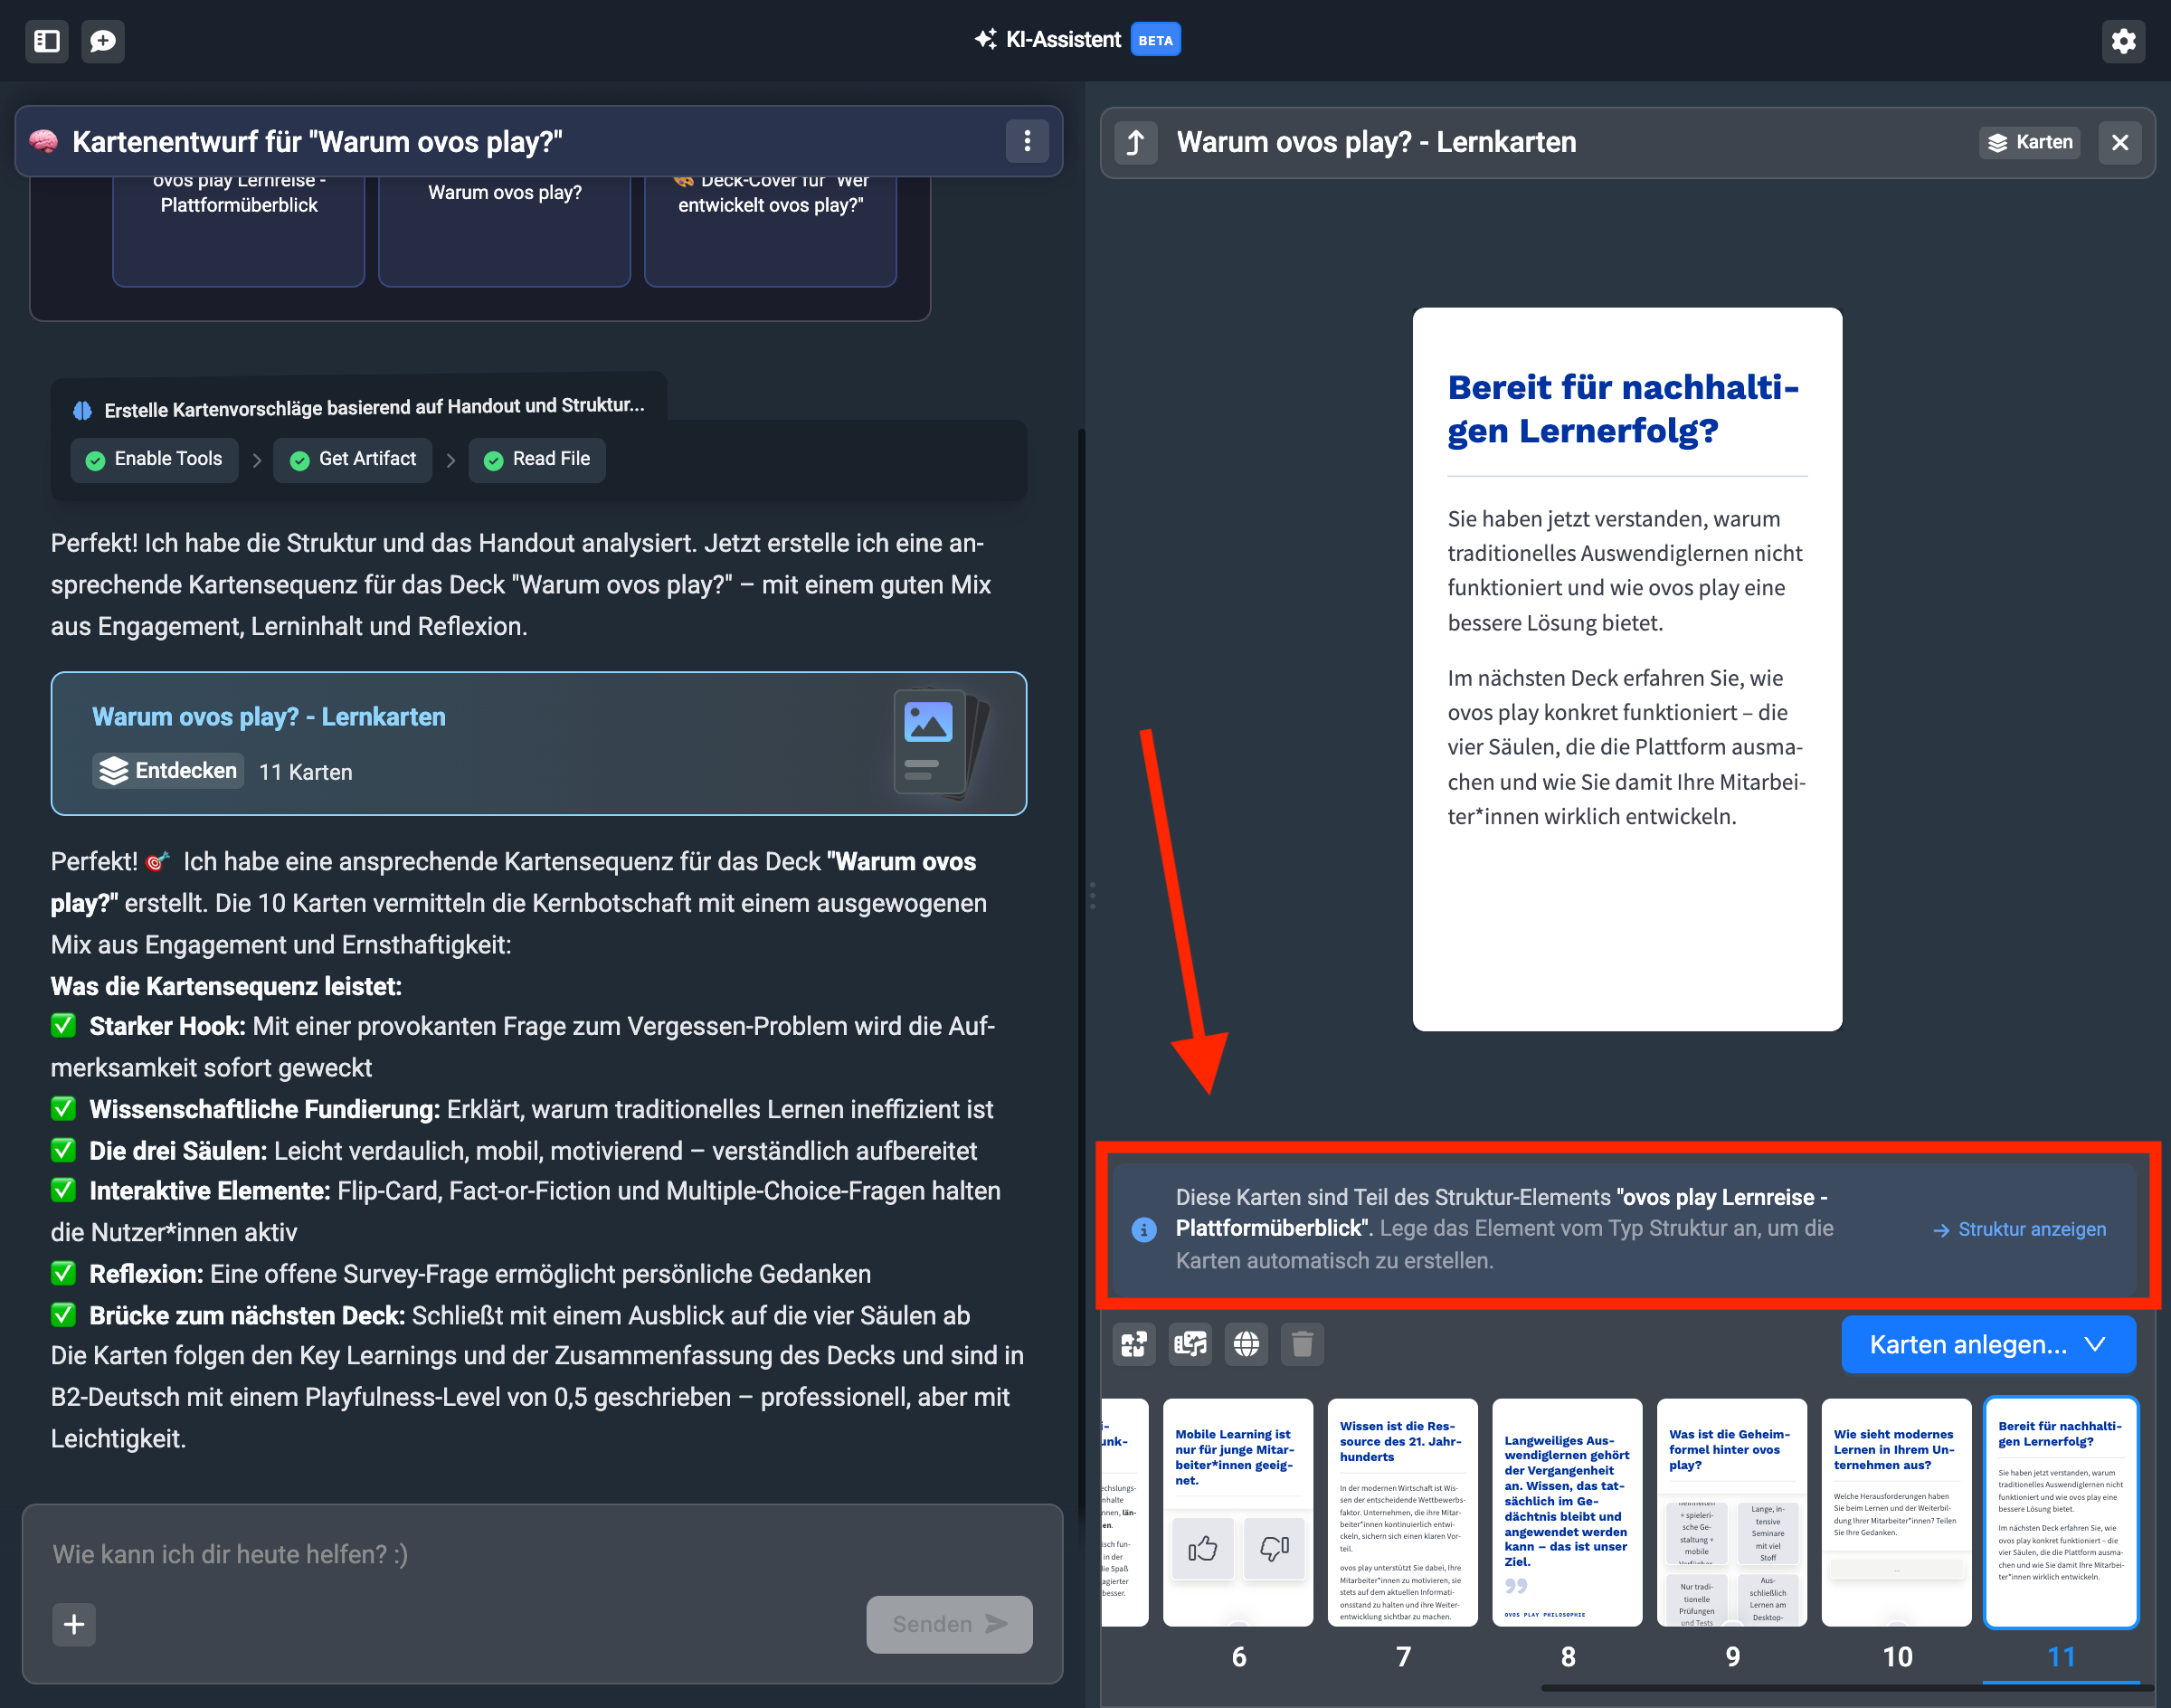Open the Entdecken button on Lernkarten

[168, 770]
